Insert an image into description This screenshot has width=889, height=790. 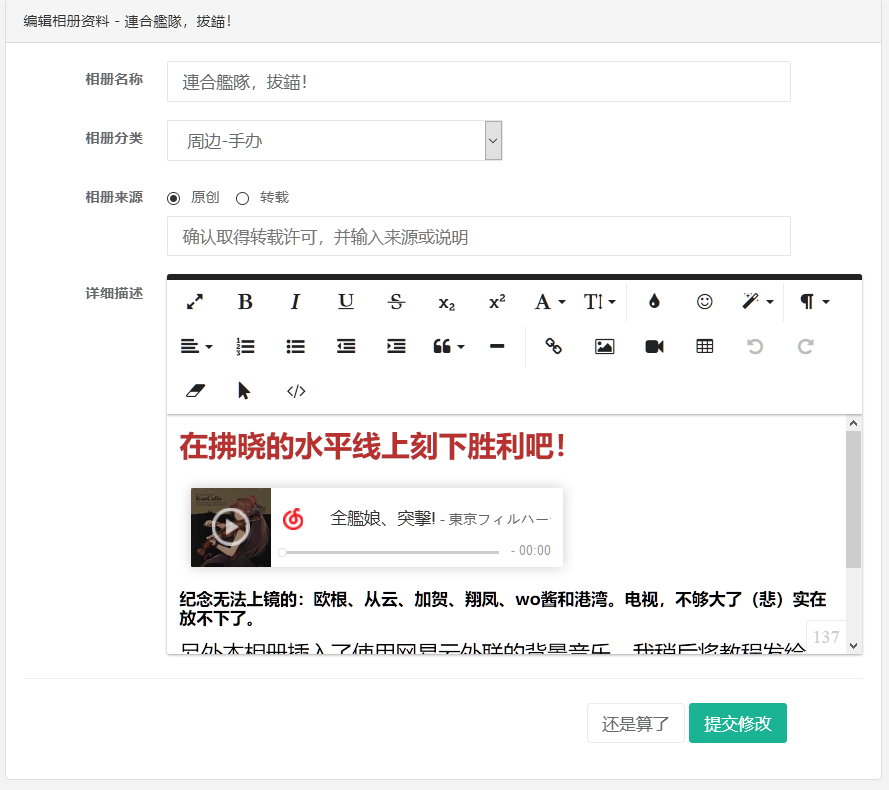pos(604,346)
